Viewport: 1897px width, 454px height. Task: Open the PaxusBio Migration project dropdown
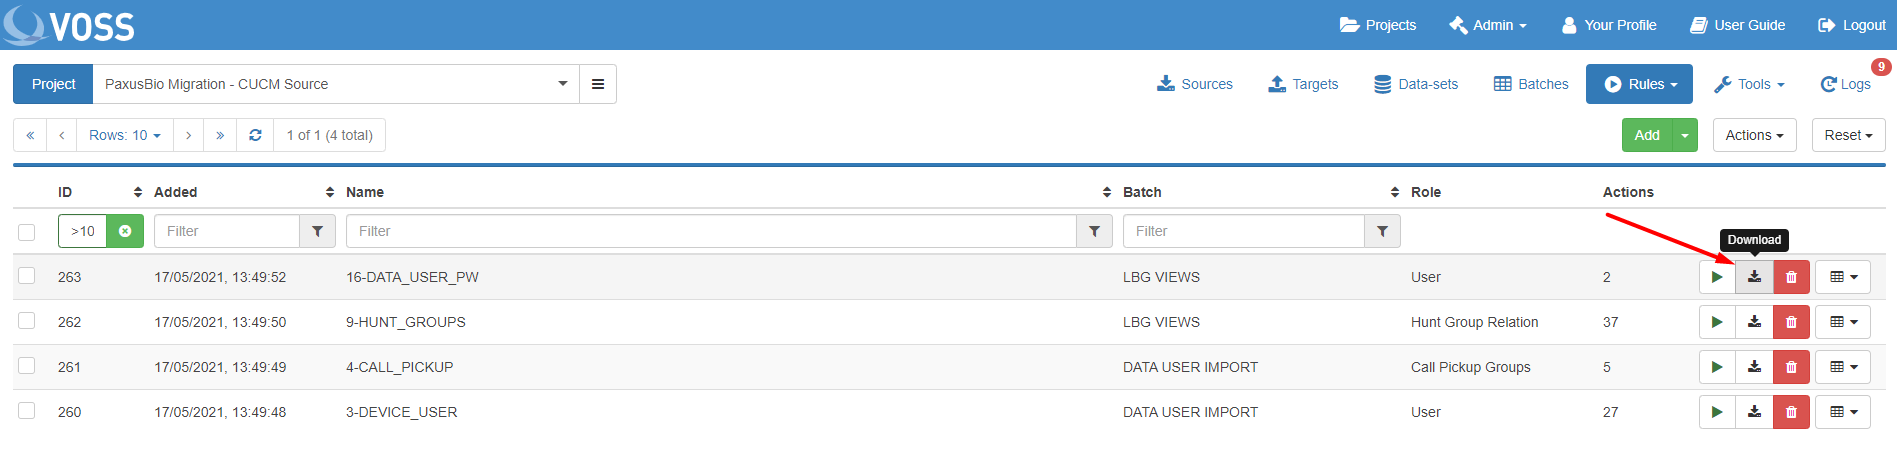(x=335, y=84)
